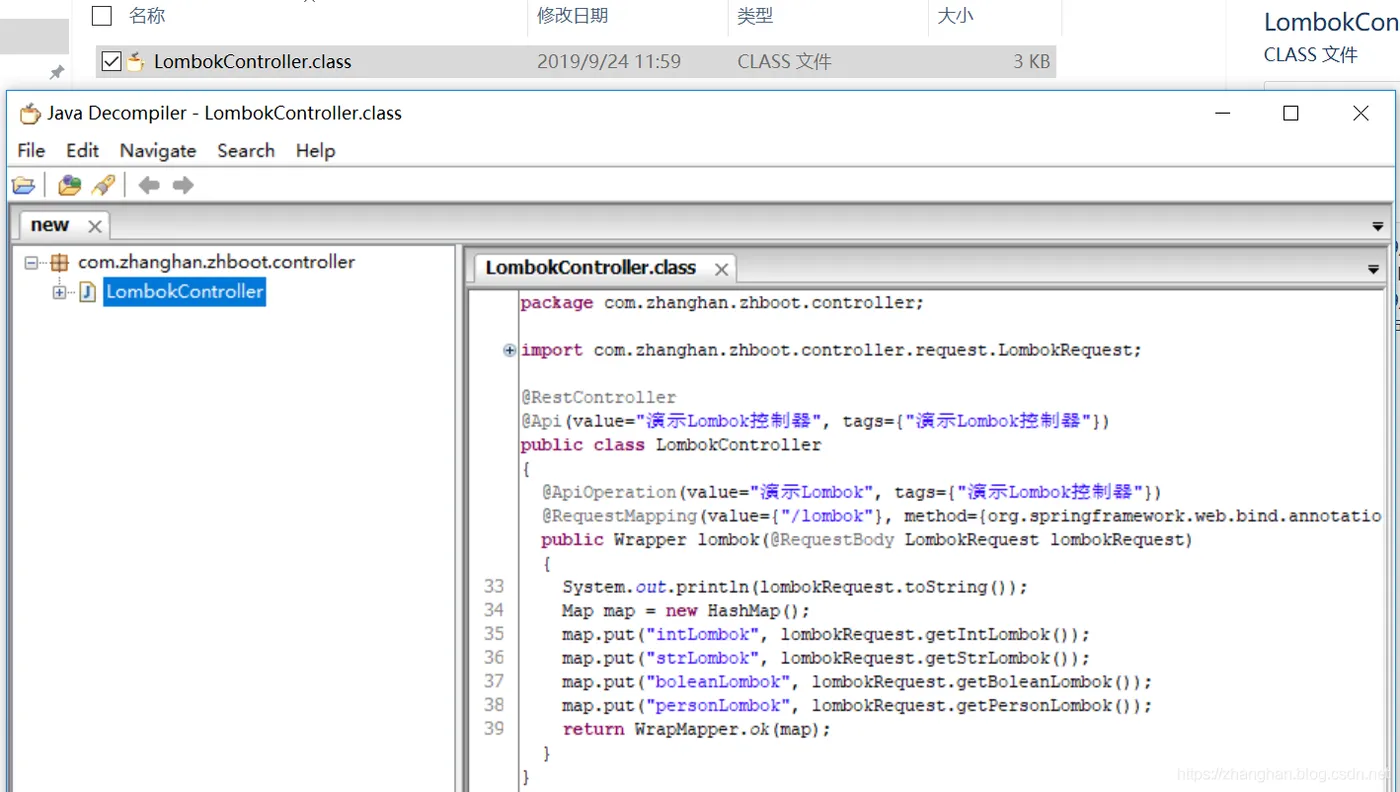The width and height of the screenshot is (1400, 792).
Task: Minimize the Java Decompiler window
Action: (1222, 113)
